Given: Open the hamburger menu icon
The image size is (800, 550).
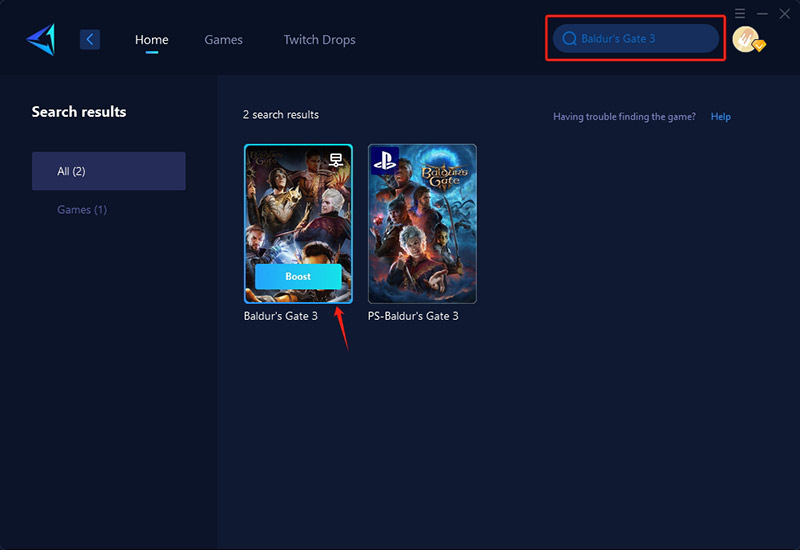Looking at the screenshot, I should pos(740,13).
